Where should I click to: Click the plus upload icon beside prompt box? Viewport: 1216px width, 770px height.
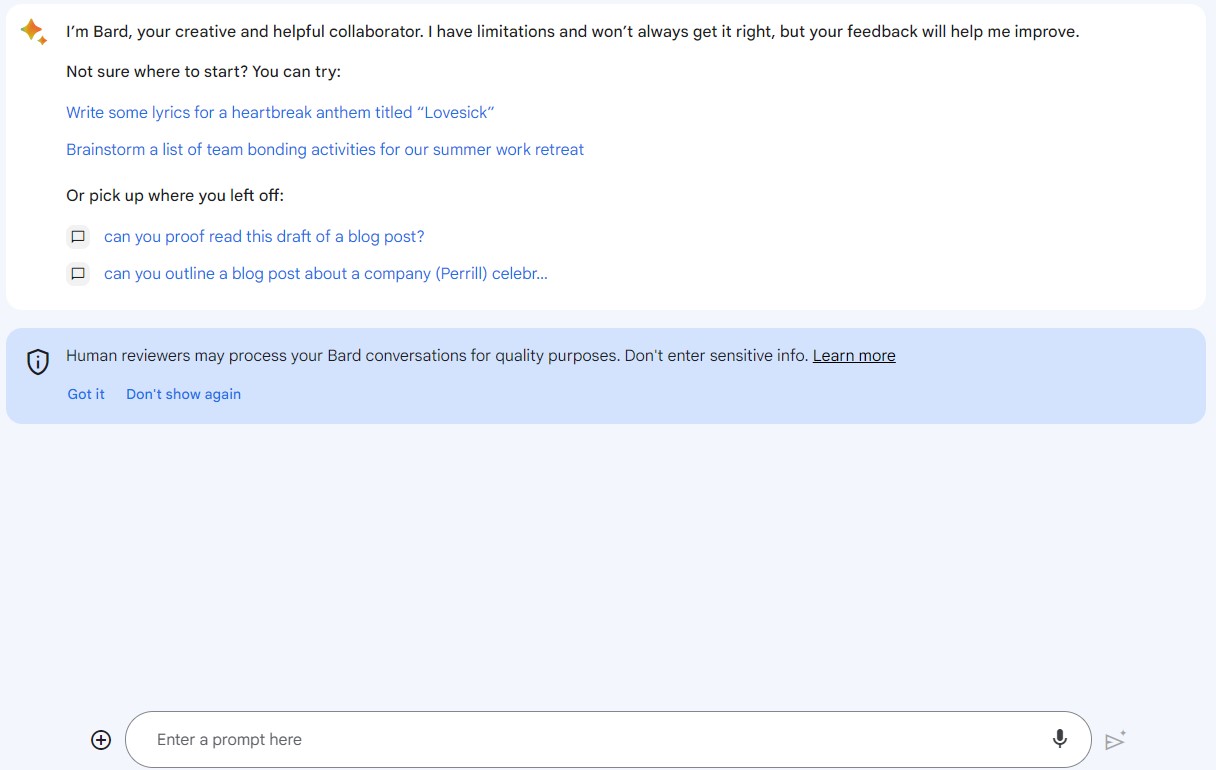[x=101, y=740]
